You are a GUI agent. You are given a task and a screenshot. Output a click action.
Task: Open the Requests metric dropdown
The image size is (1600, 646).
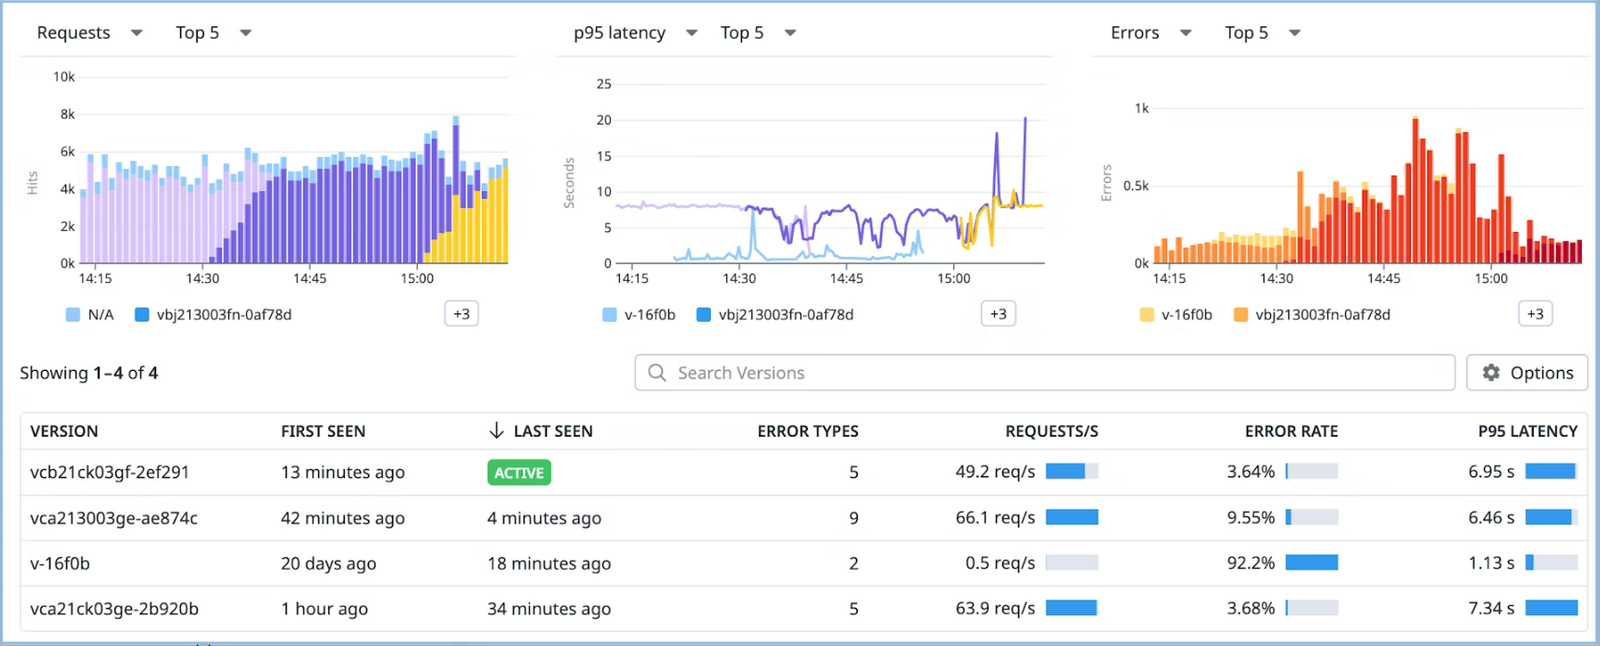(90, 33)
